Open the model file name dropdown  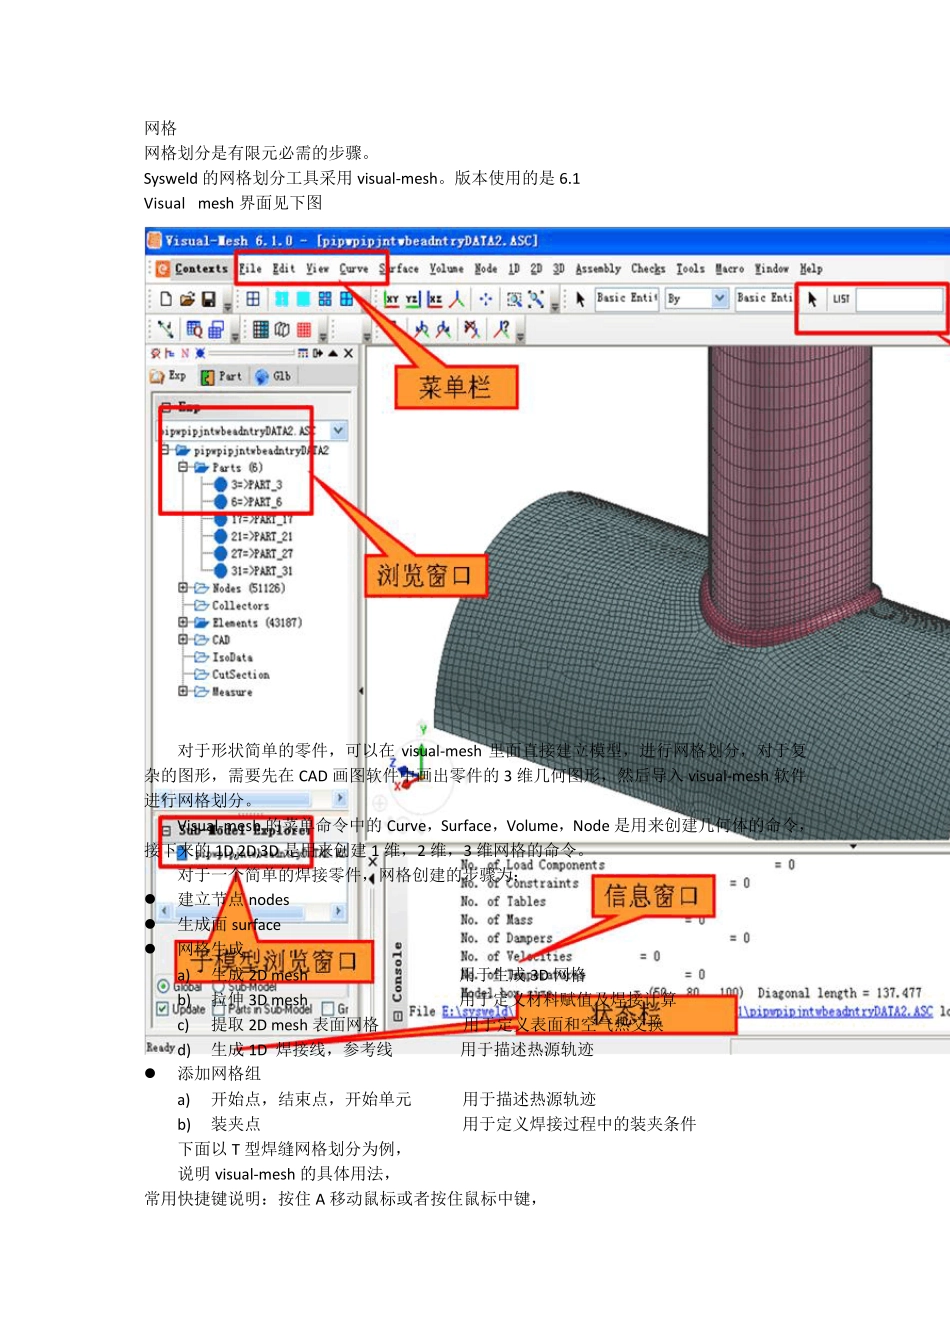pos(338,431)
